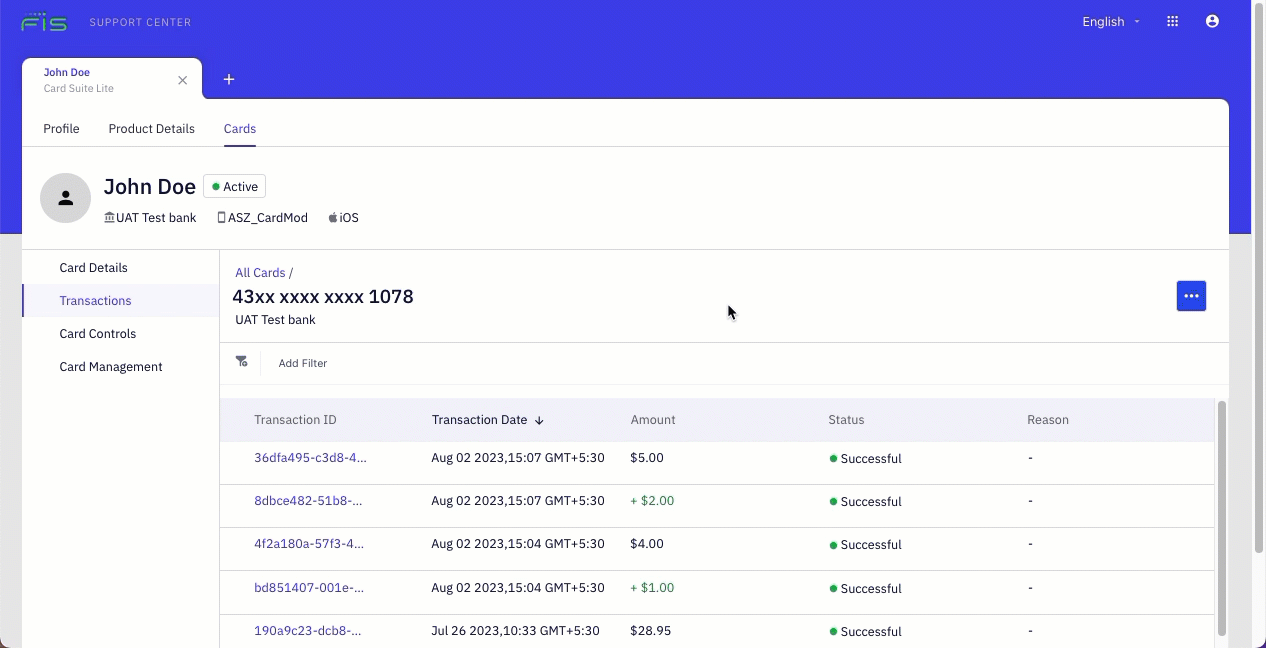Switch to the Profile tab
1266x648 pixels.
click(x=61, y=128)
